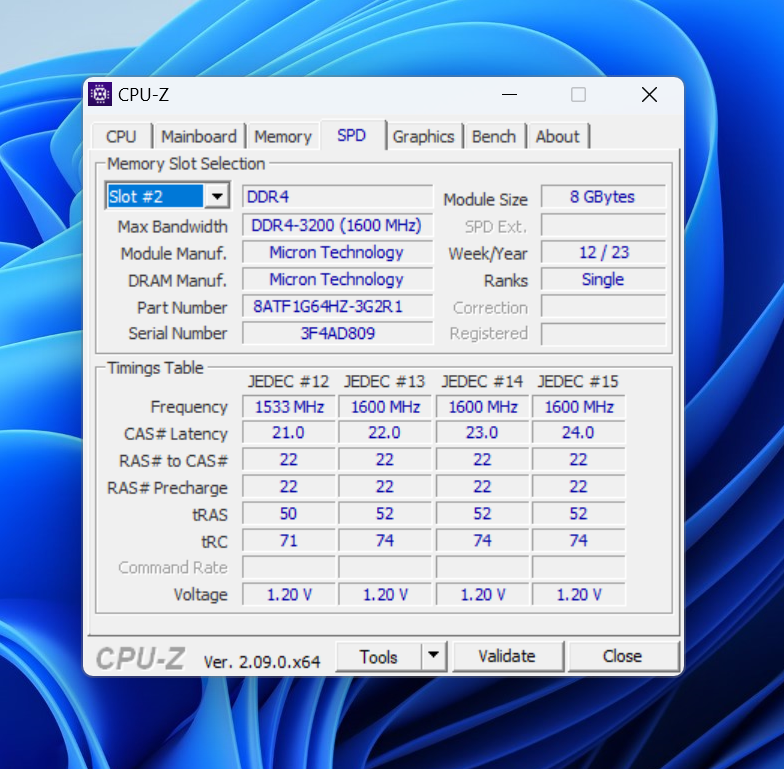
Task: Switch to the Graphics tab
Action: coord(424,136)
